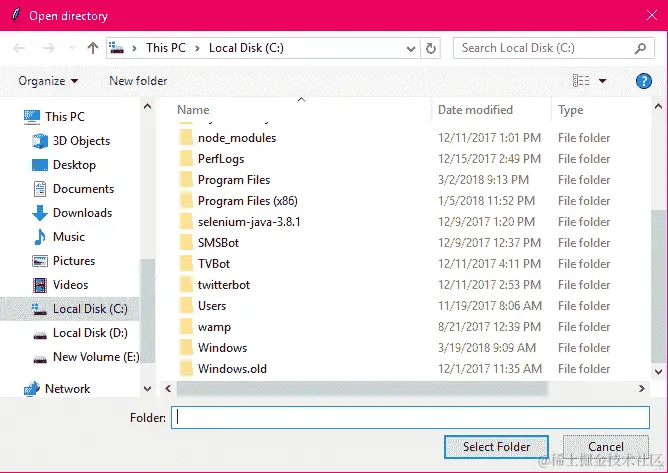The image size is (668, 473).
Task: Select the Windows.old folder icon
Action: click(x=186, y=368)
